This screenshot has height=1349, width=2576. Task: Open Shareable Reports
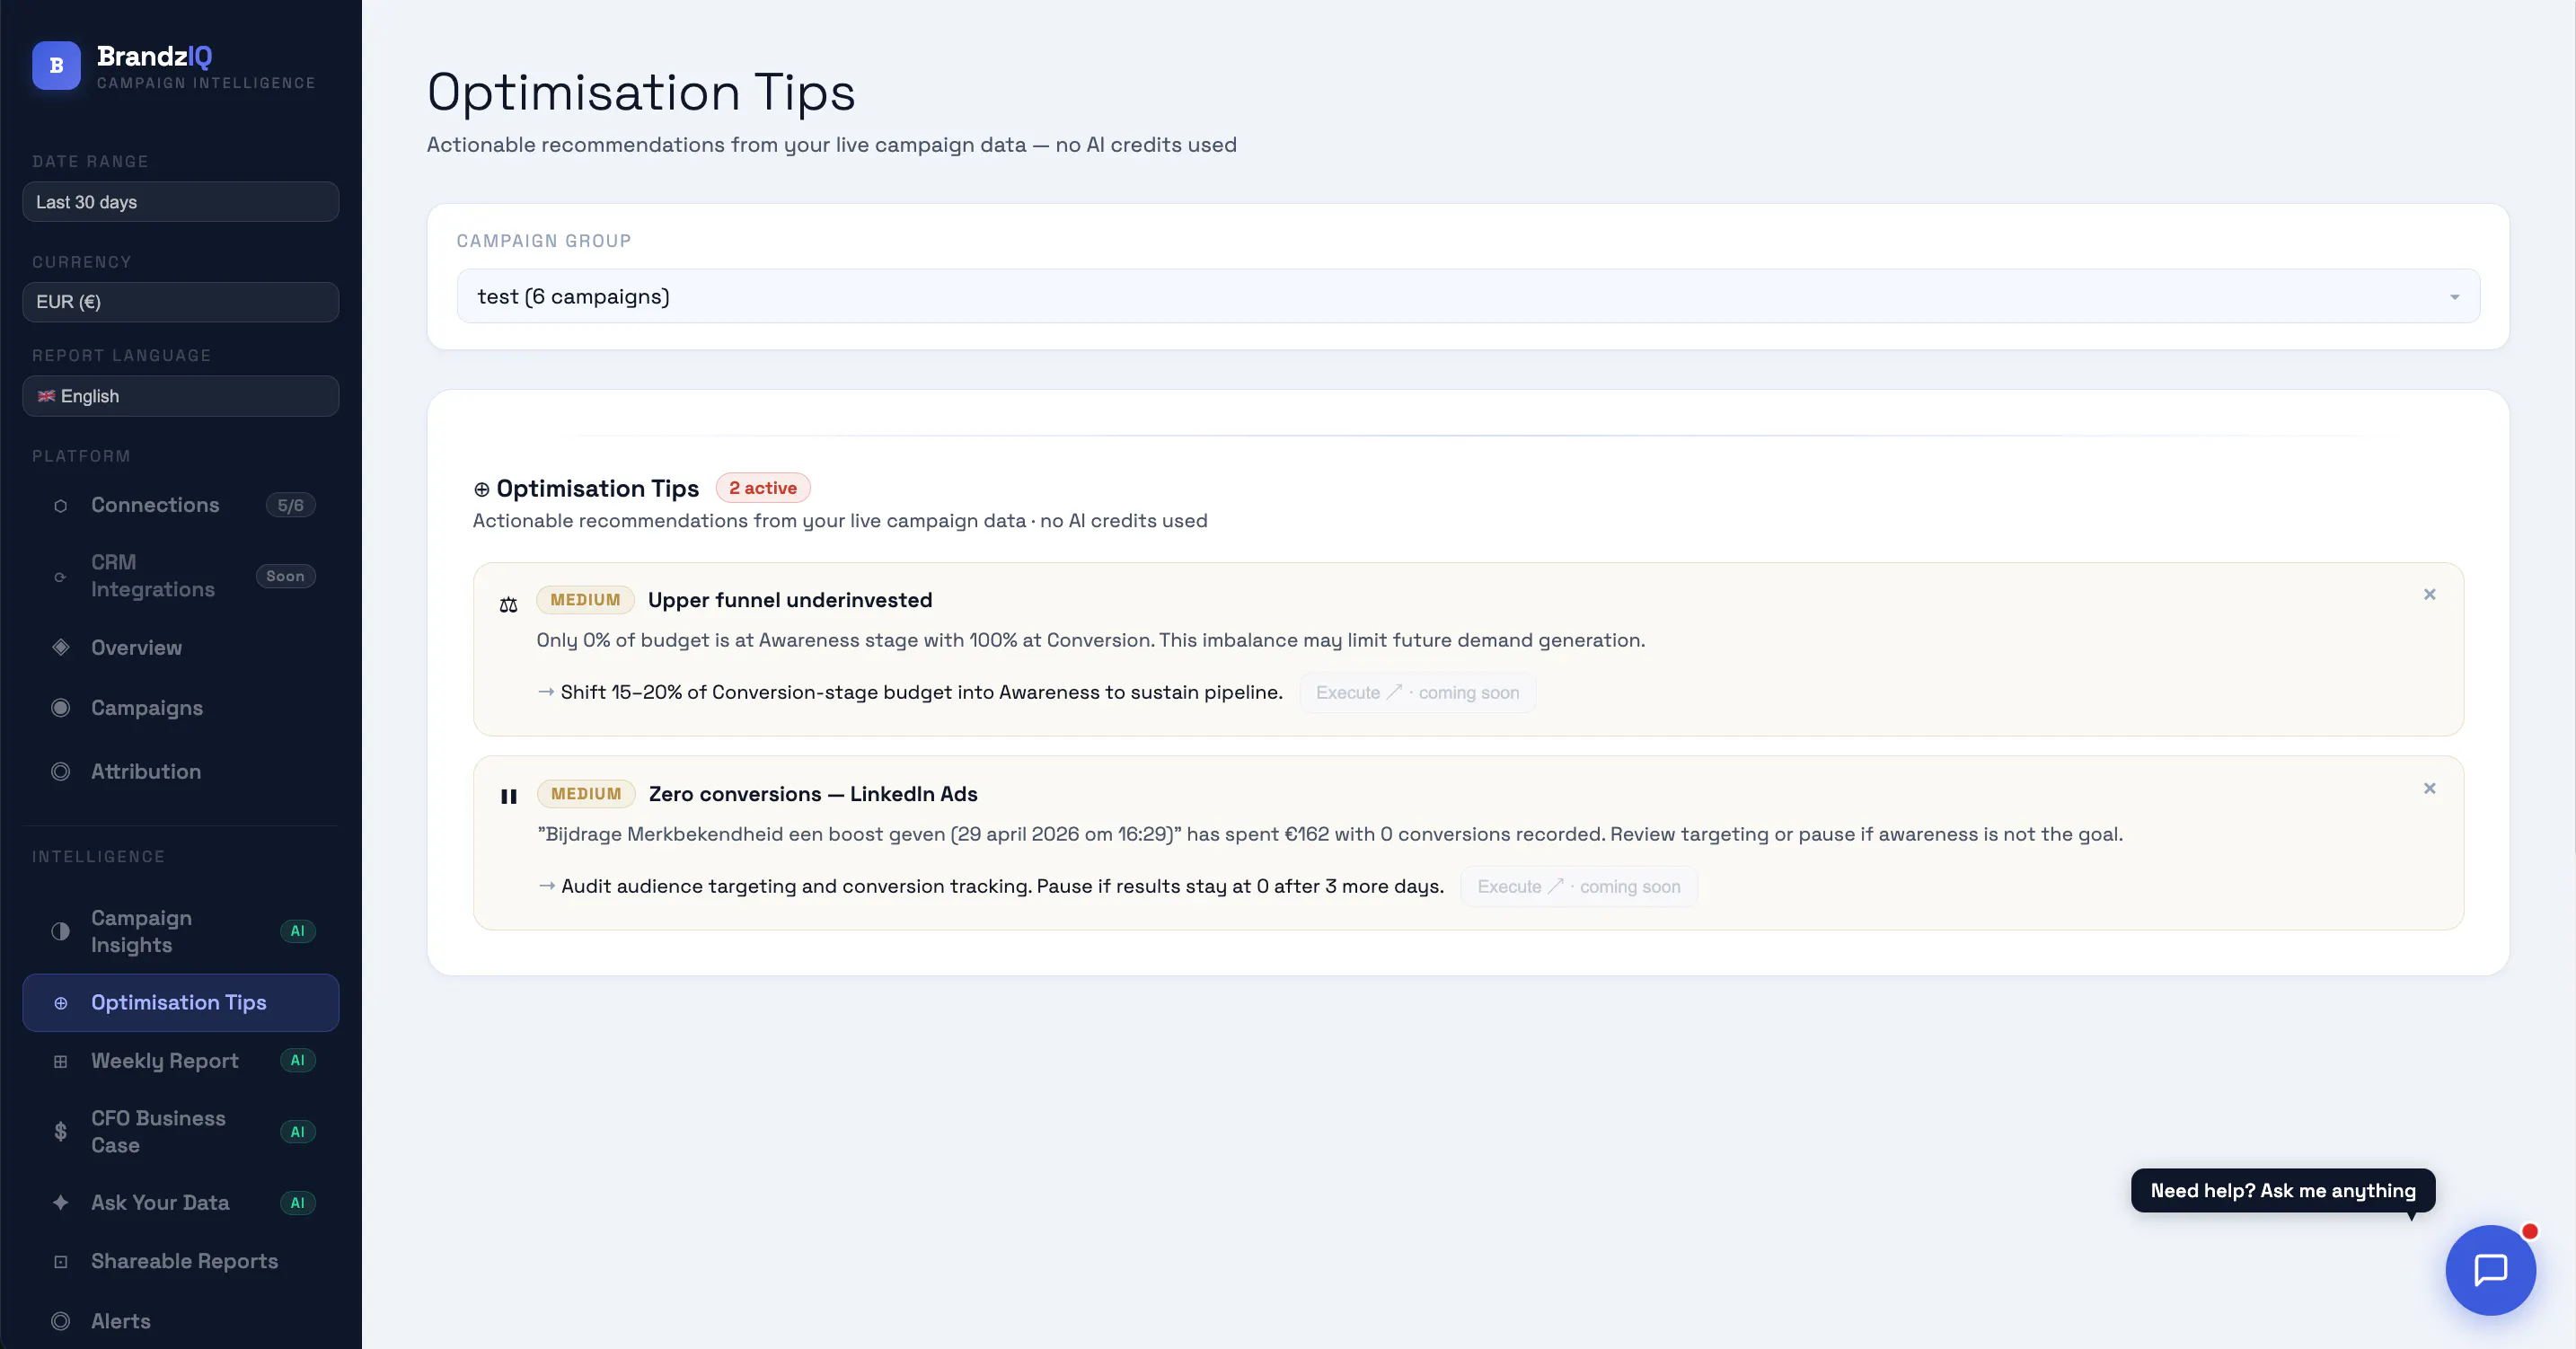click(x=180, y=1262)
